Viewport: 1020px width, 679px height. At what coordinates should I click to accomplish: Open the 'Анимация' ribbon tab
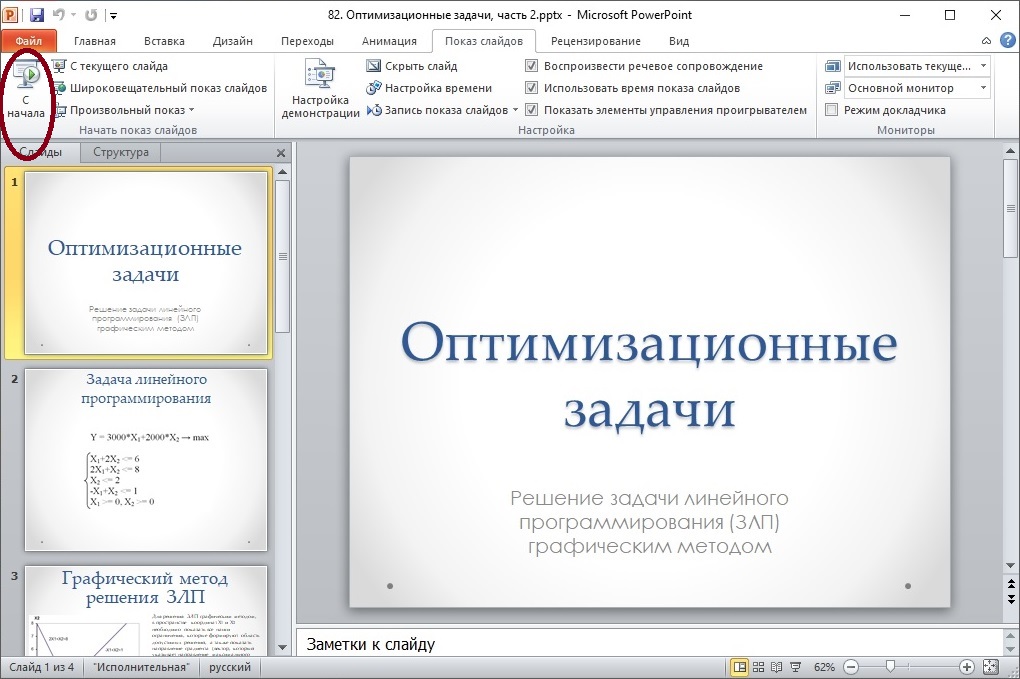click(x=389, y=41)
